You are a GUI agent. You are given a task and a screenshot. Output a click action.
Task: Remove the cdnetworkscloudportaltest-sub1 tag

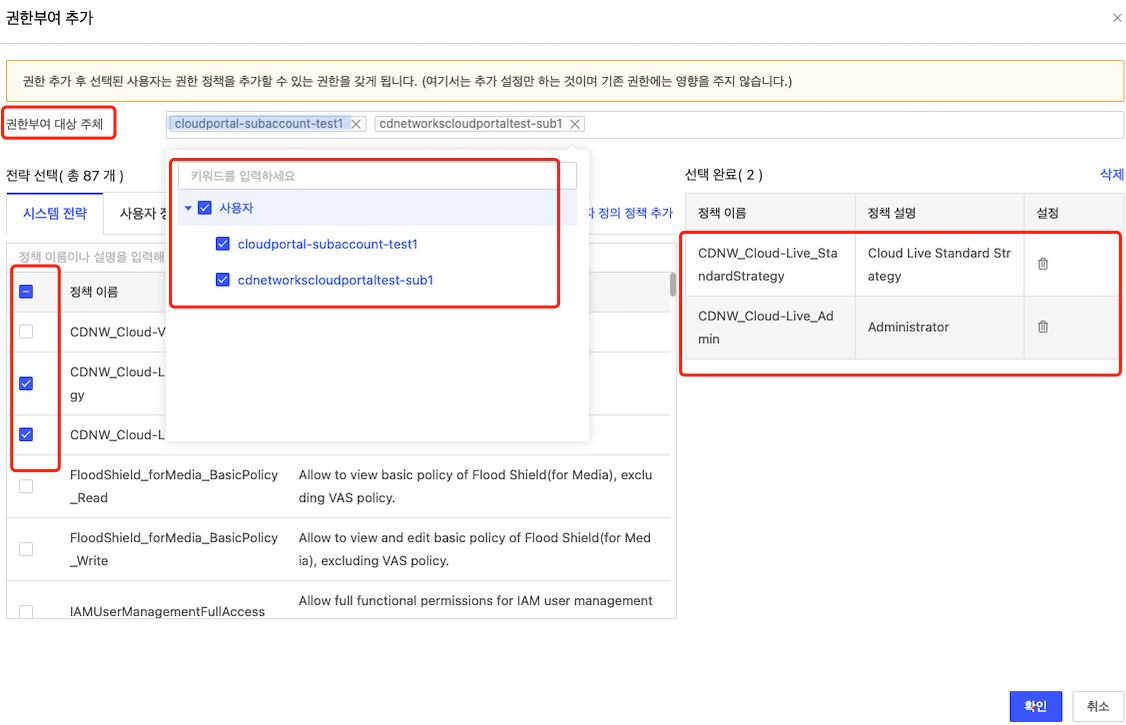(575, 124)
